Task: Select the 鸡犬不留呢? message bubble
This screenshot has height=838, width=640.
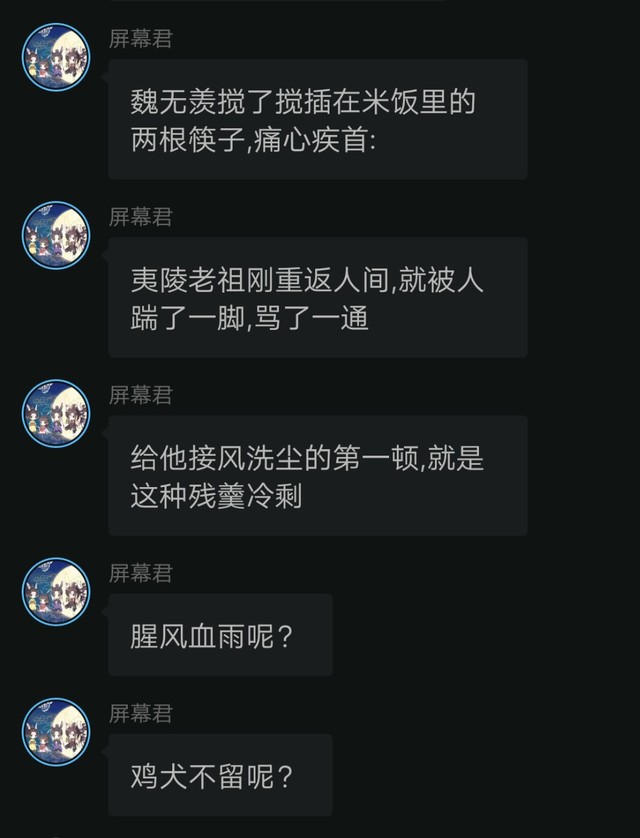Action: click(x=220, y=775)
